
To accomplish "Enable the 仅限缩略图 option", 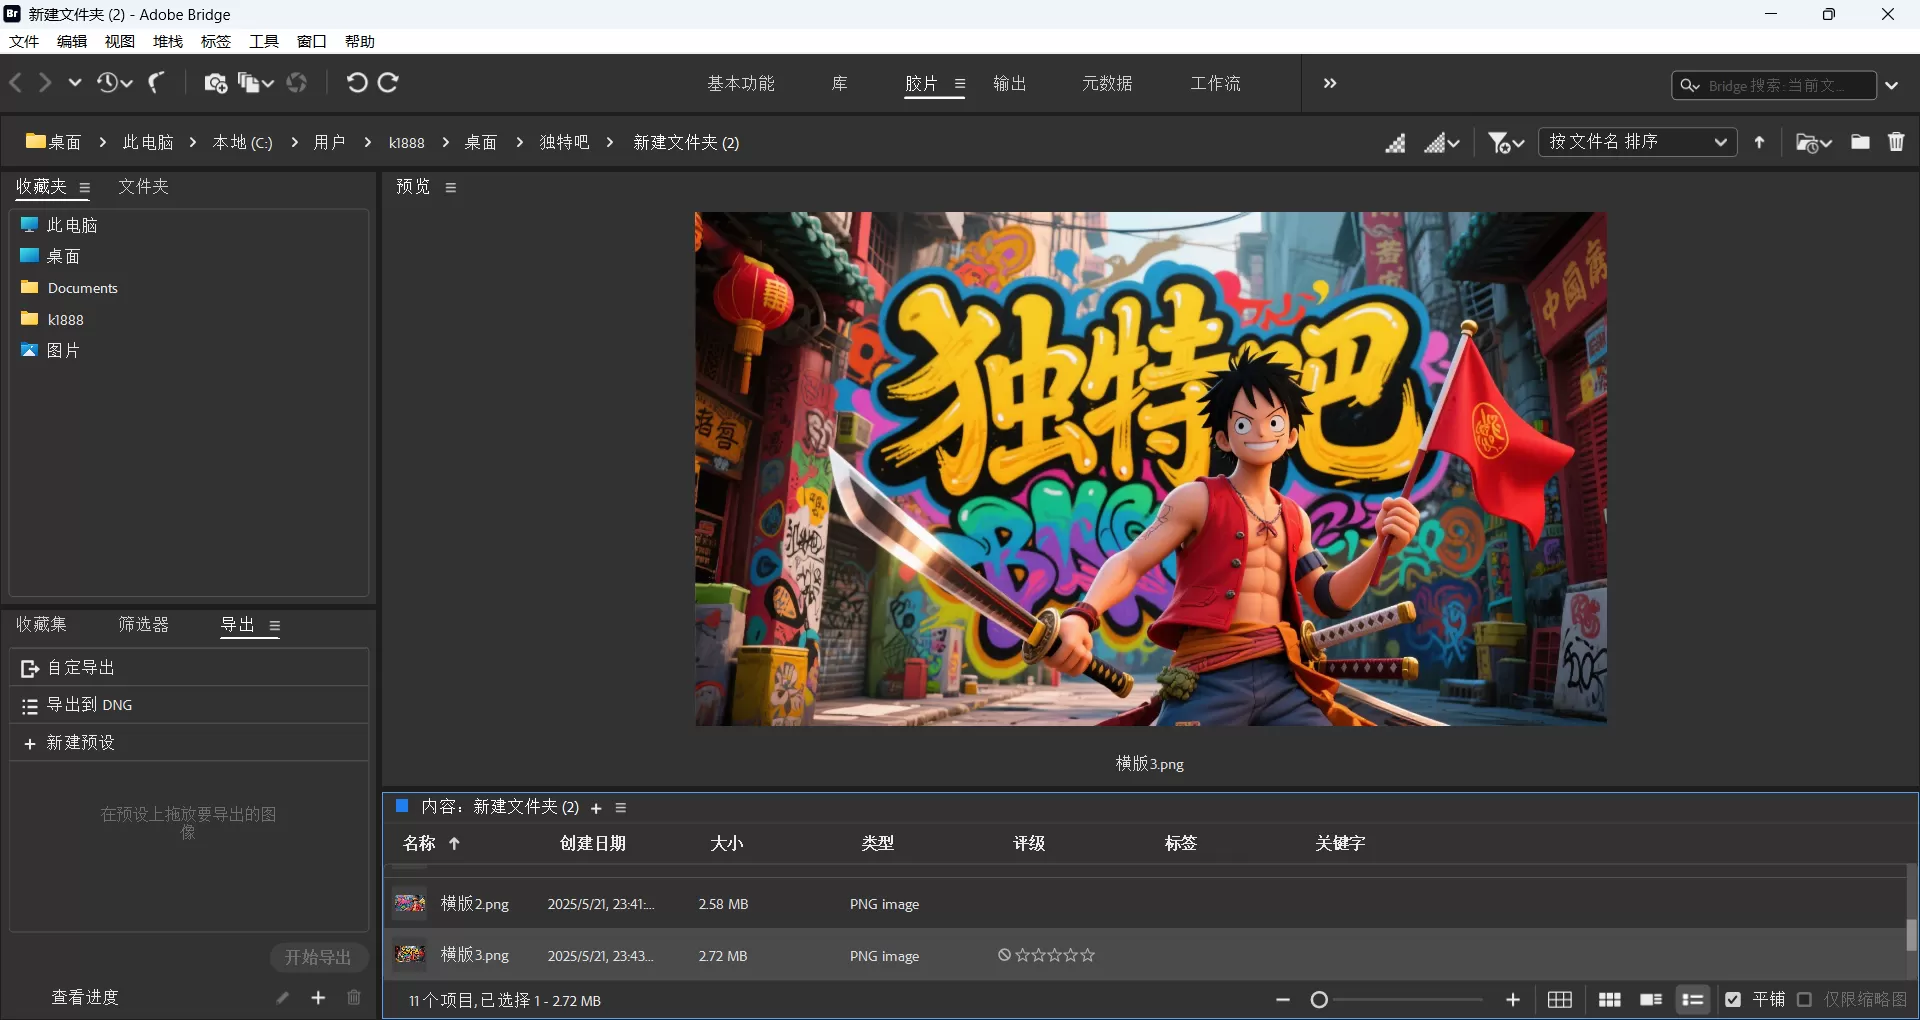I will 1805,999.
